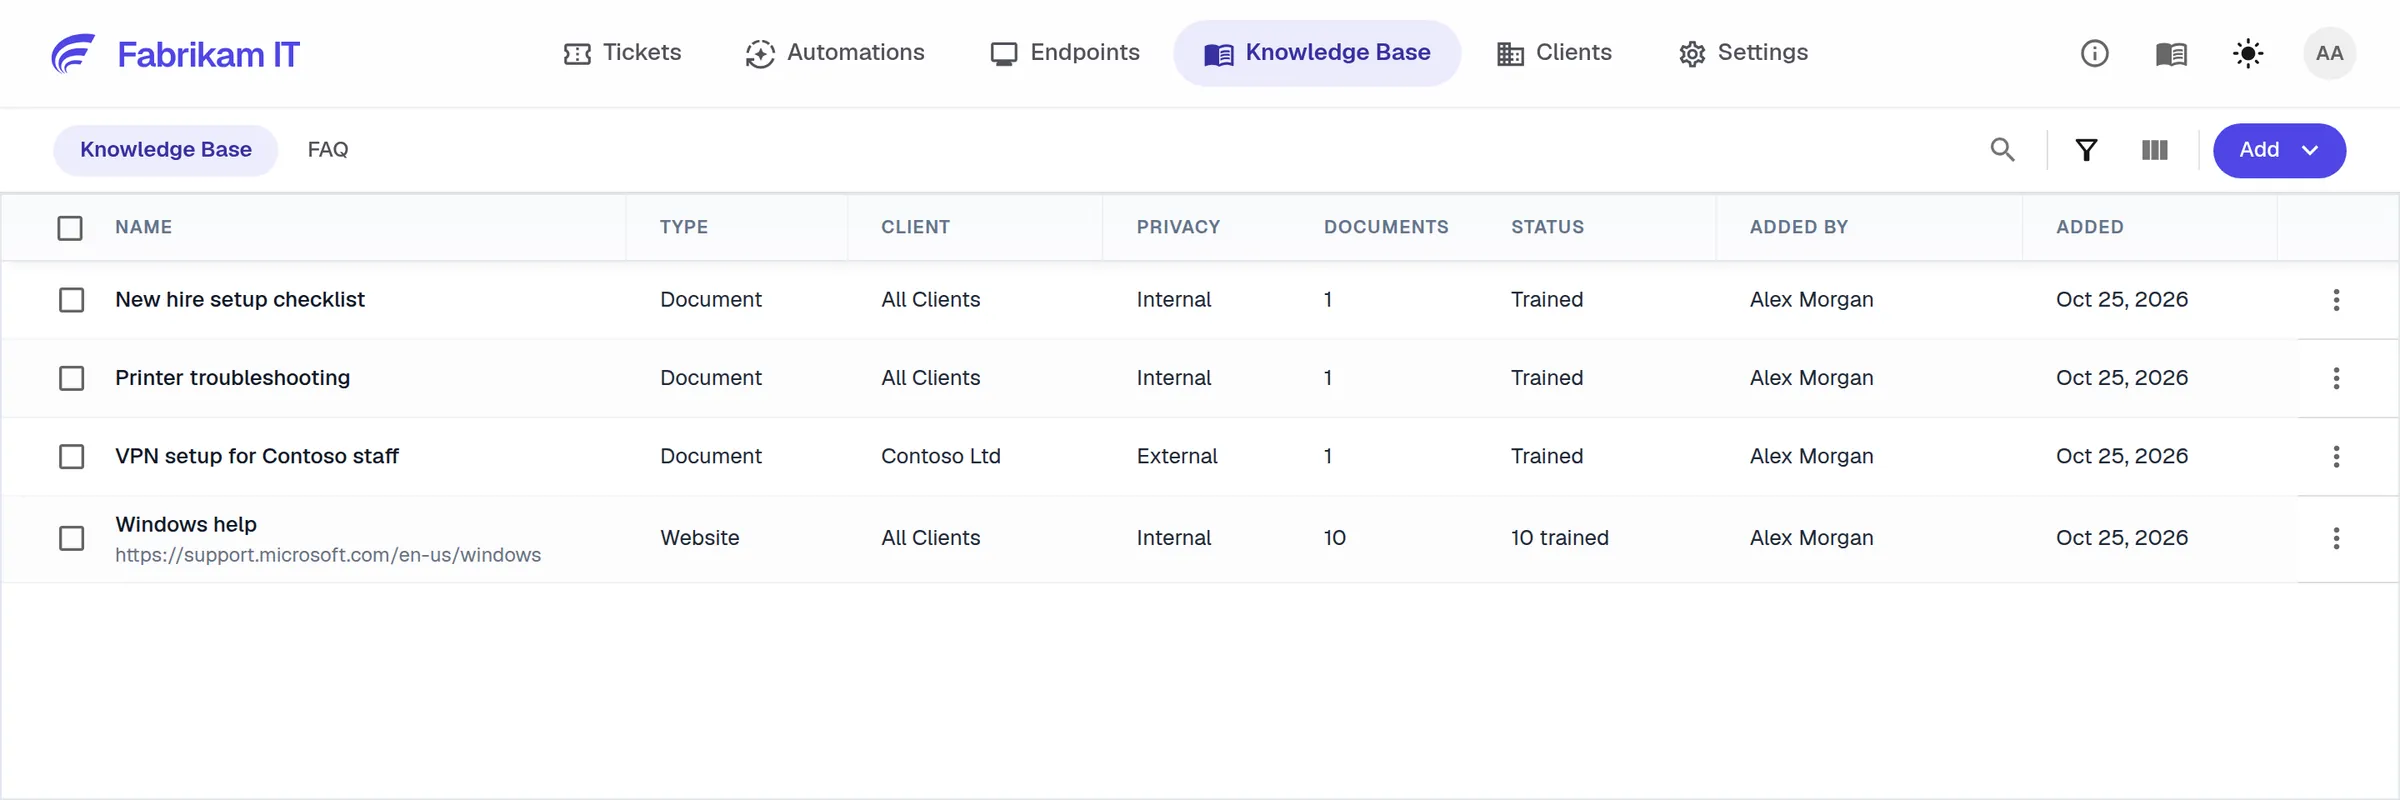Open the column chooser icon
2400x800 pixels.
(2155, 150)
